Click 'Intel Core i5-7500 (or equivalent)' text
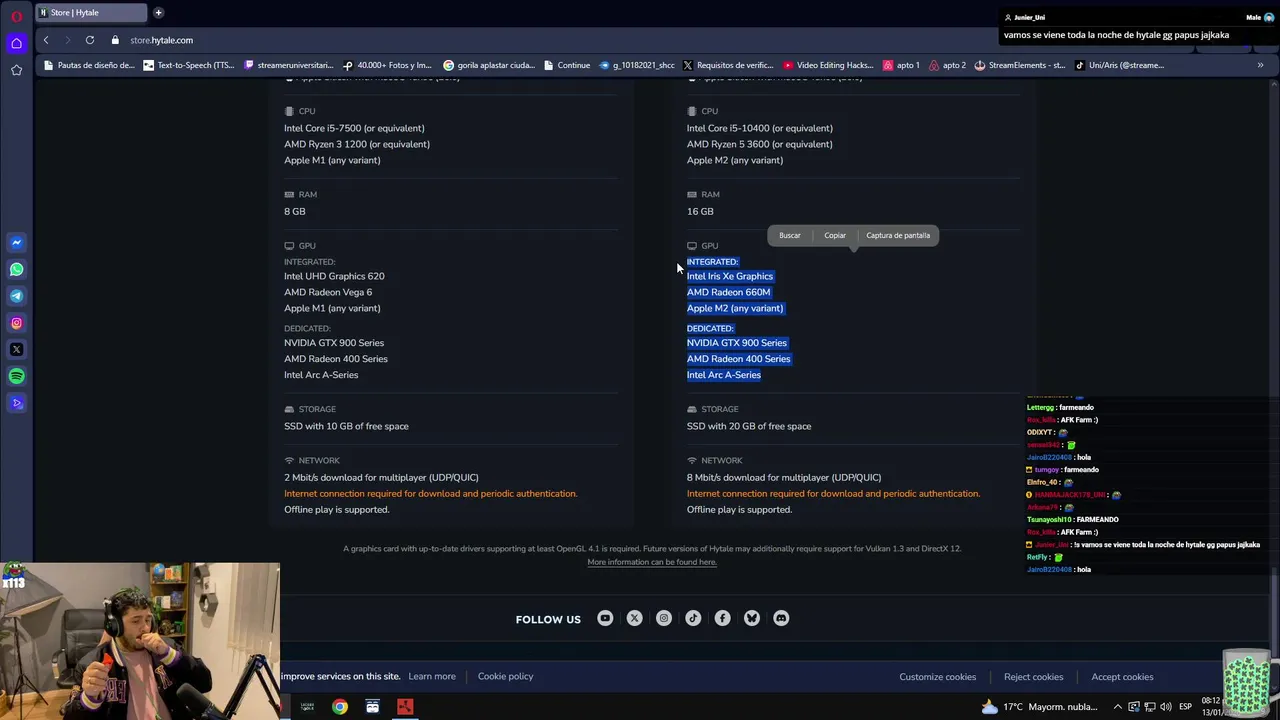The height and width of the screenshot is (720, 1280). [354, 128]
